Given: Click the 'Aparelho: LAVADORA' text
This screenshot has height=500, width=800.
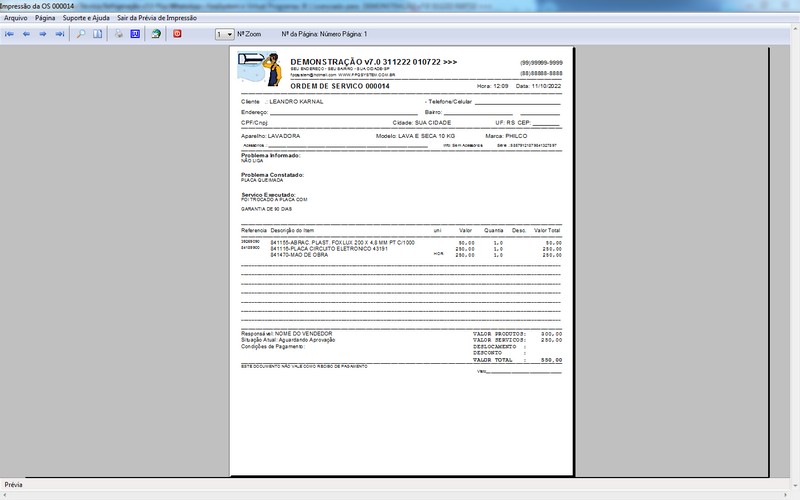Looking at the screenshot, I should click(x=270, y=136).
